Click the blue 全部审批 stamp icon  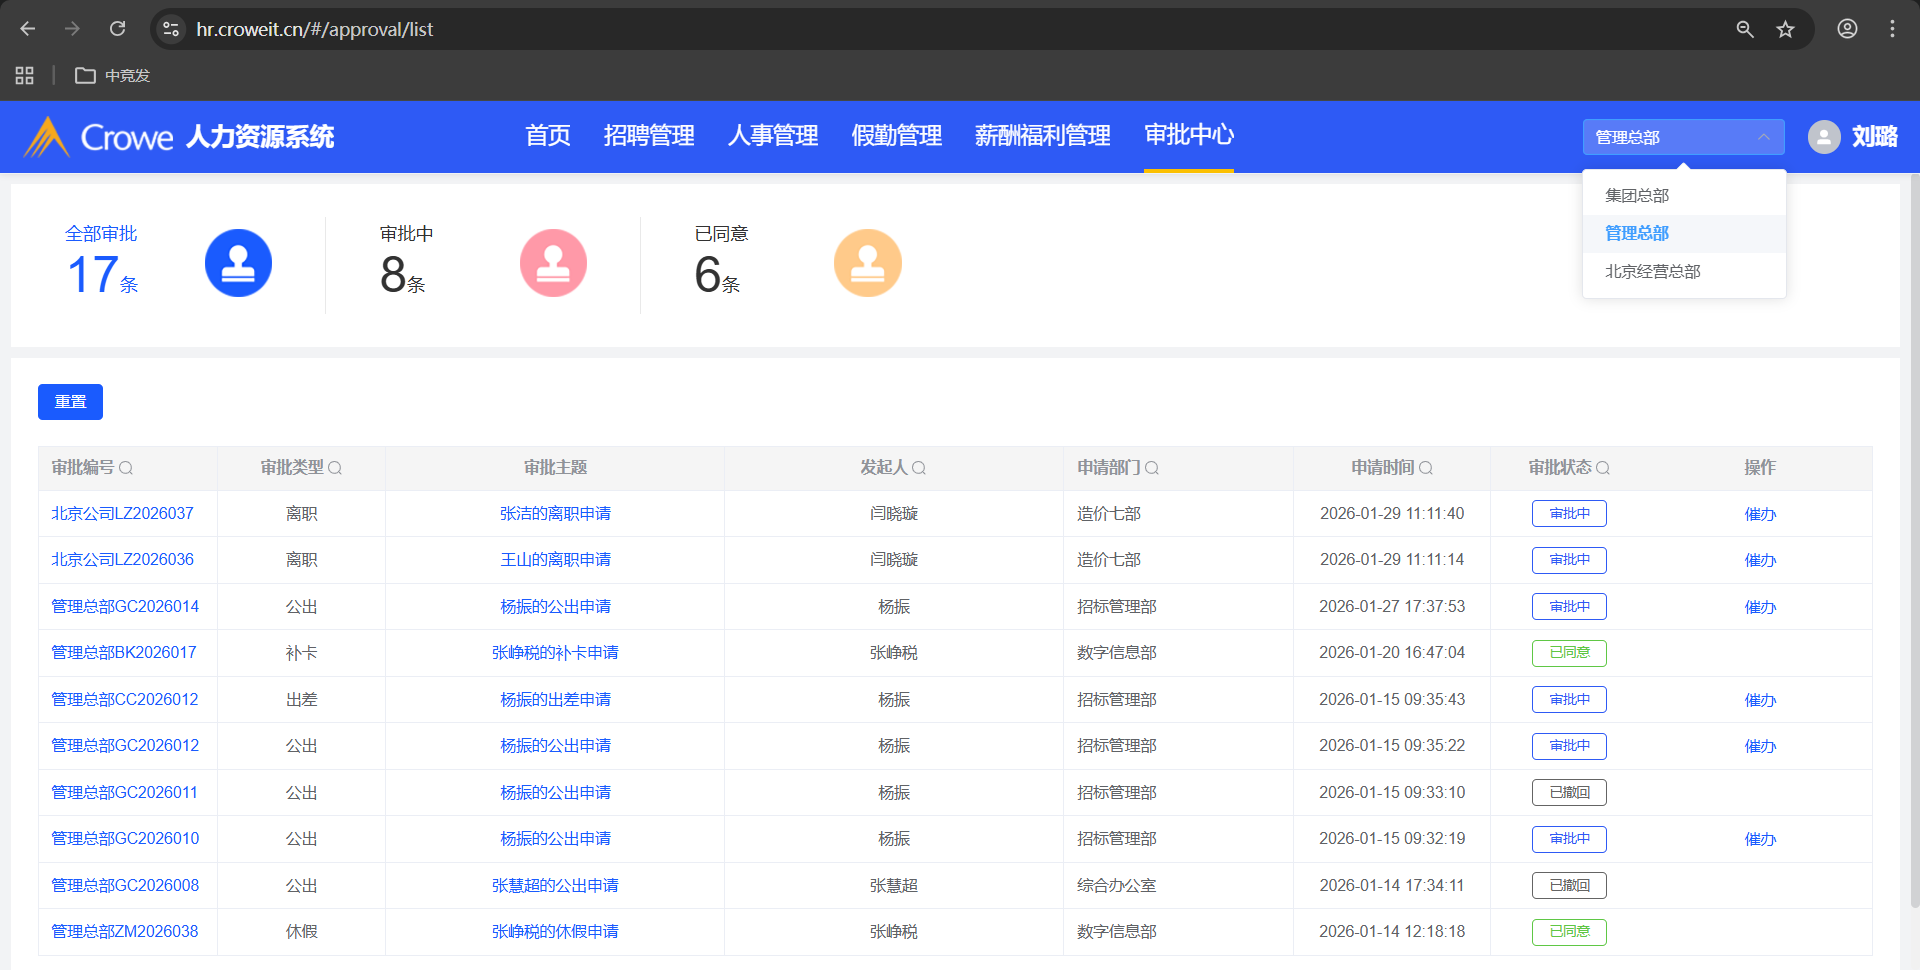[238, 263]
